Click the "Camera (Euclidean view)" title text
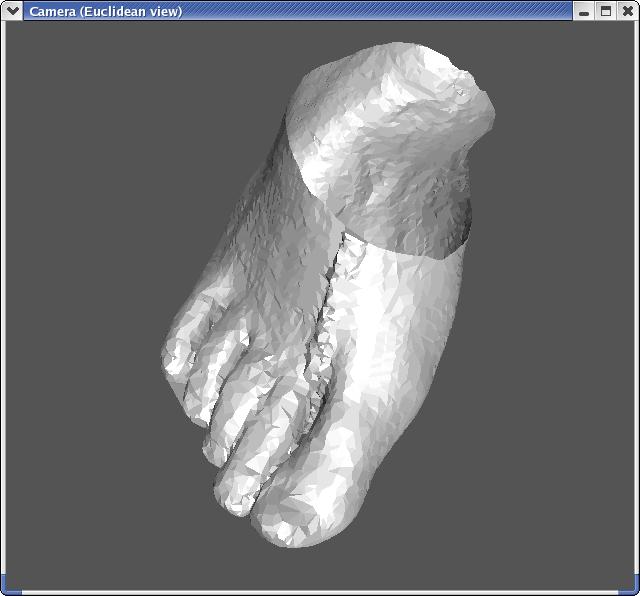The image size is (640, 596). (x=105, y=11)
